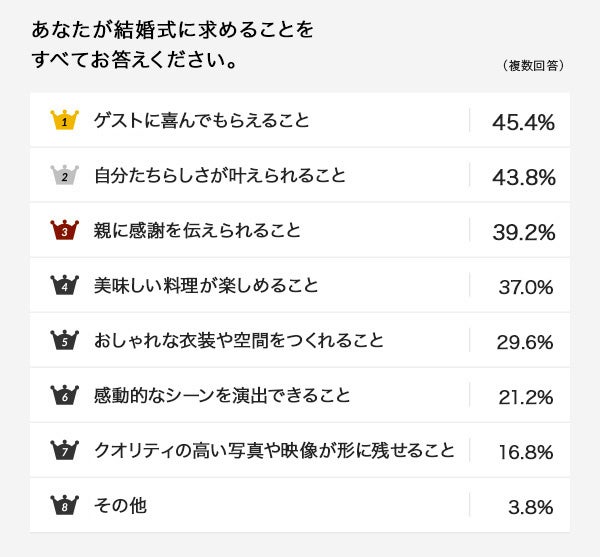
Task: Click the 美味しい料理が楽しめること text
Action: point(206,286)
